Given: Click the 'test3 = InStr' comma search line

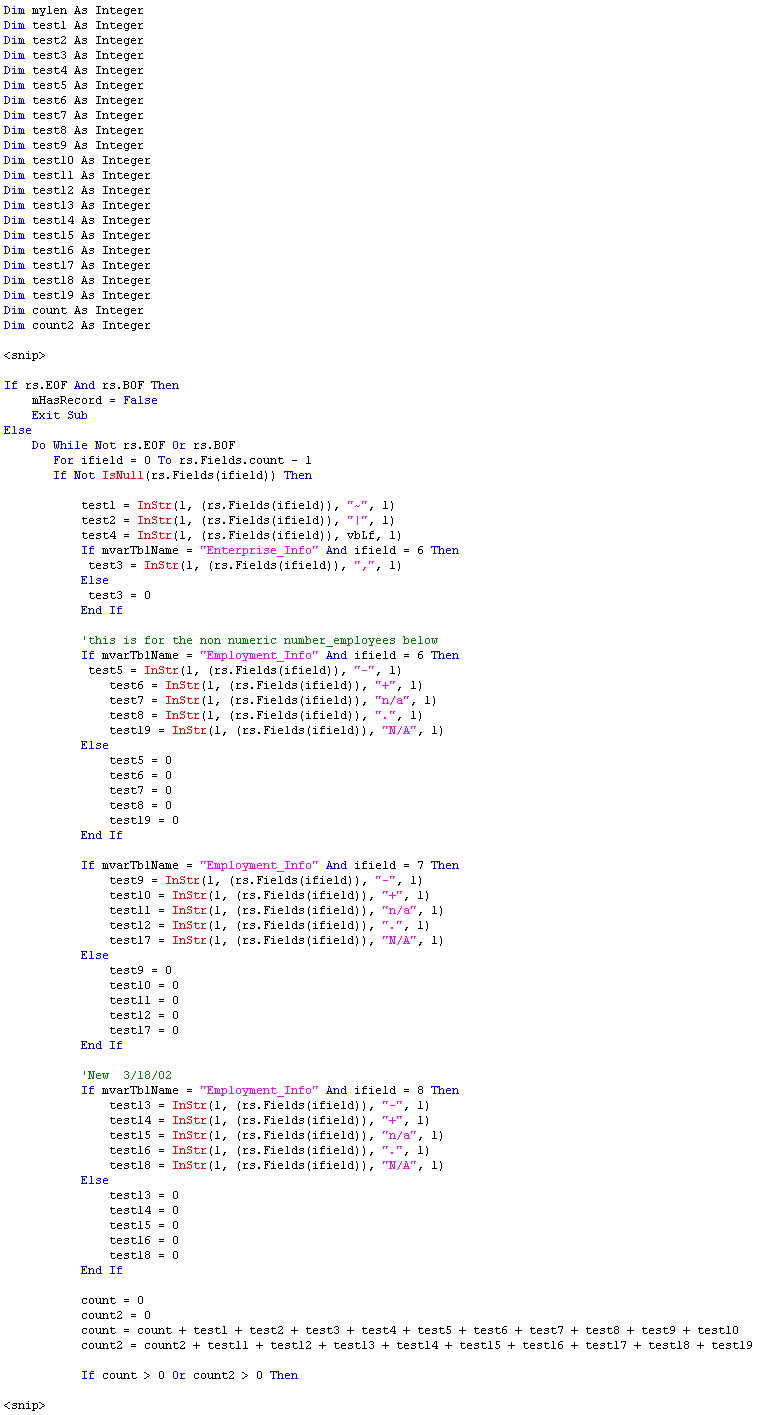Looking at the screenshot, I should pos(245,565).
